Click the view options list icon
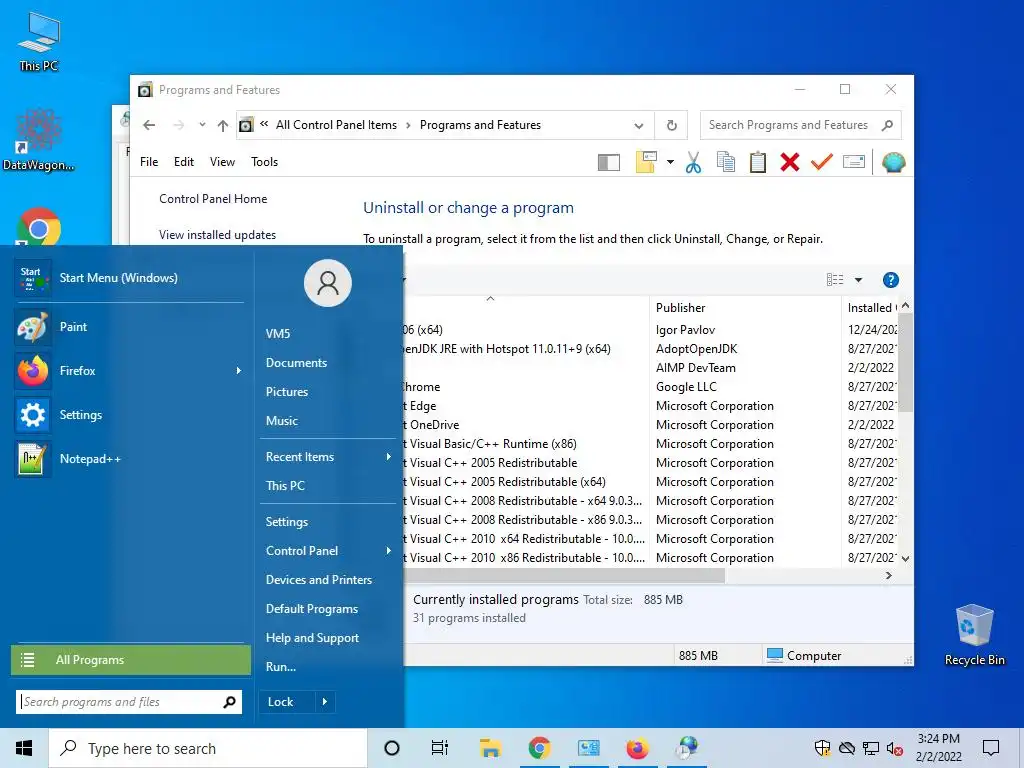This screenshot has height=768, width=1024. click(x=835, y=280)
